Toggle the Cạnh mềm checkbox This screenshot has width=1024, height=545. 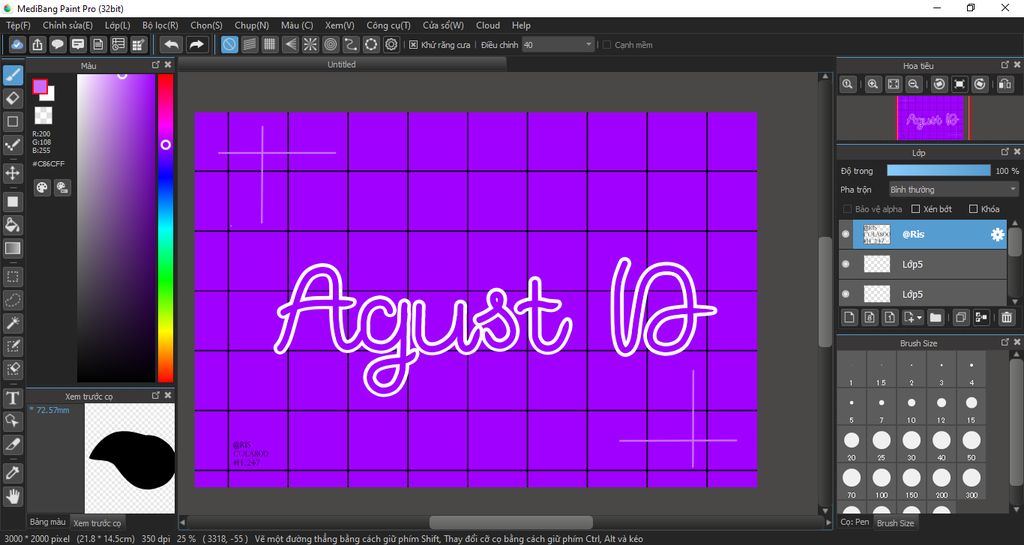607,45
